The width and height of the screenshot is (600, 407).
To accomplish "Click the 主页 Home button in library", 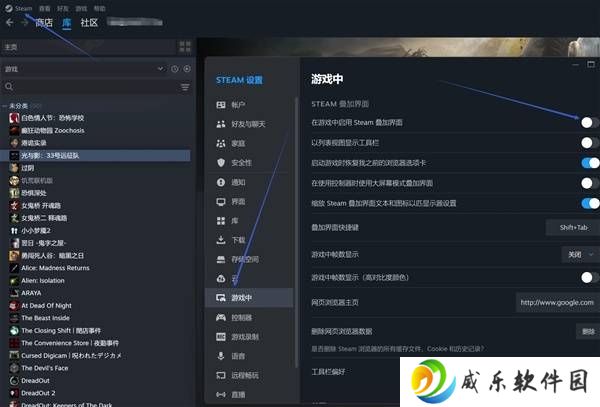I will [88, 47].
